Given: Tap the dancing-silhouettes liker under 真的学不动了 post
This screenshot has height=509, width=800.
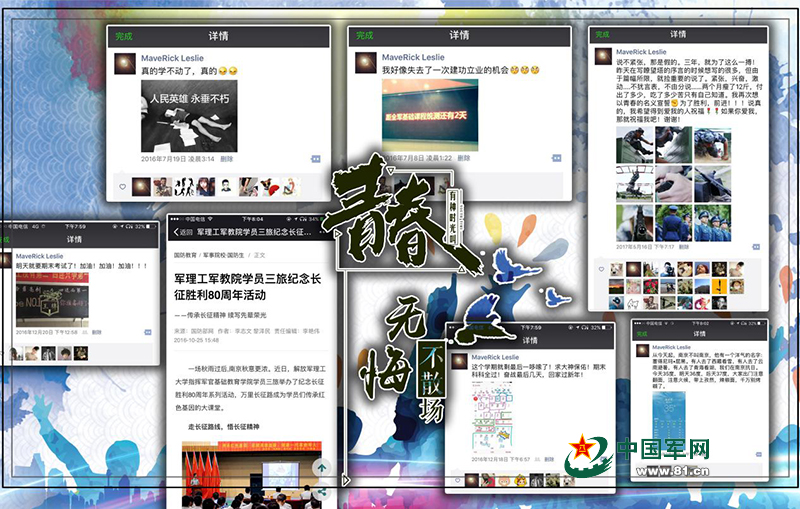Looking at the screenshot, I should [x=184, y=187].
